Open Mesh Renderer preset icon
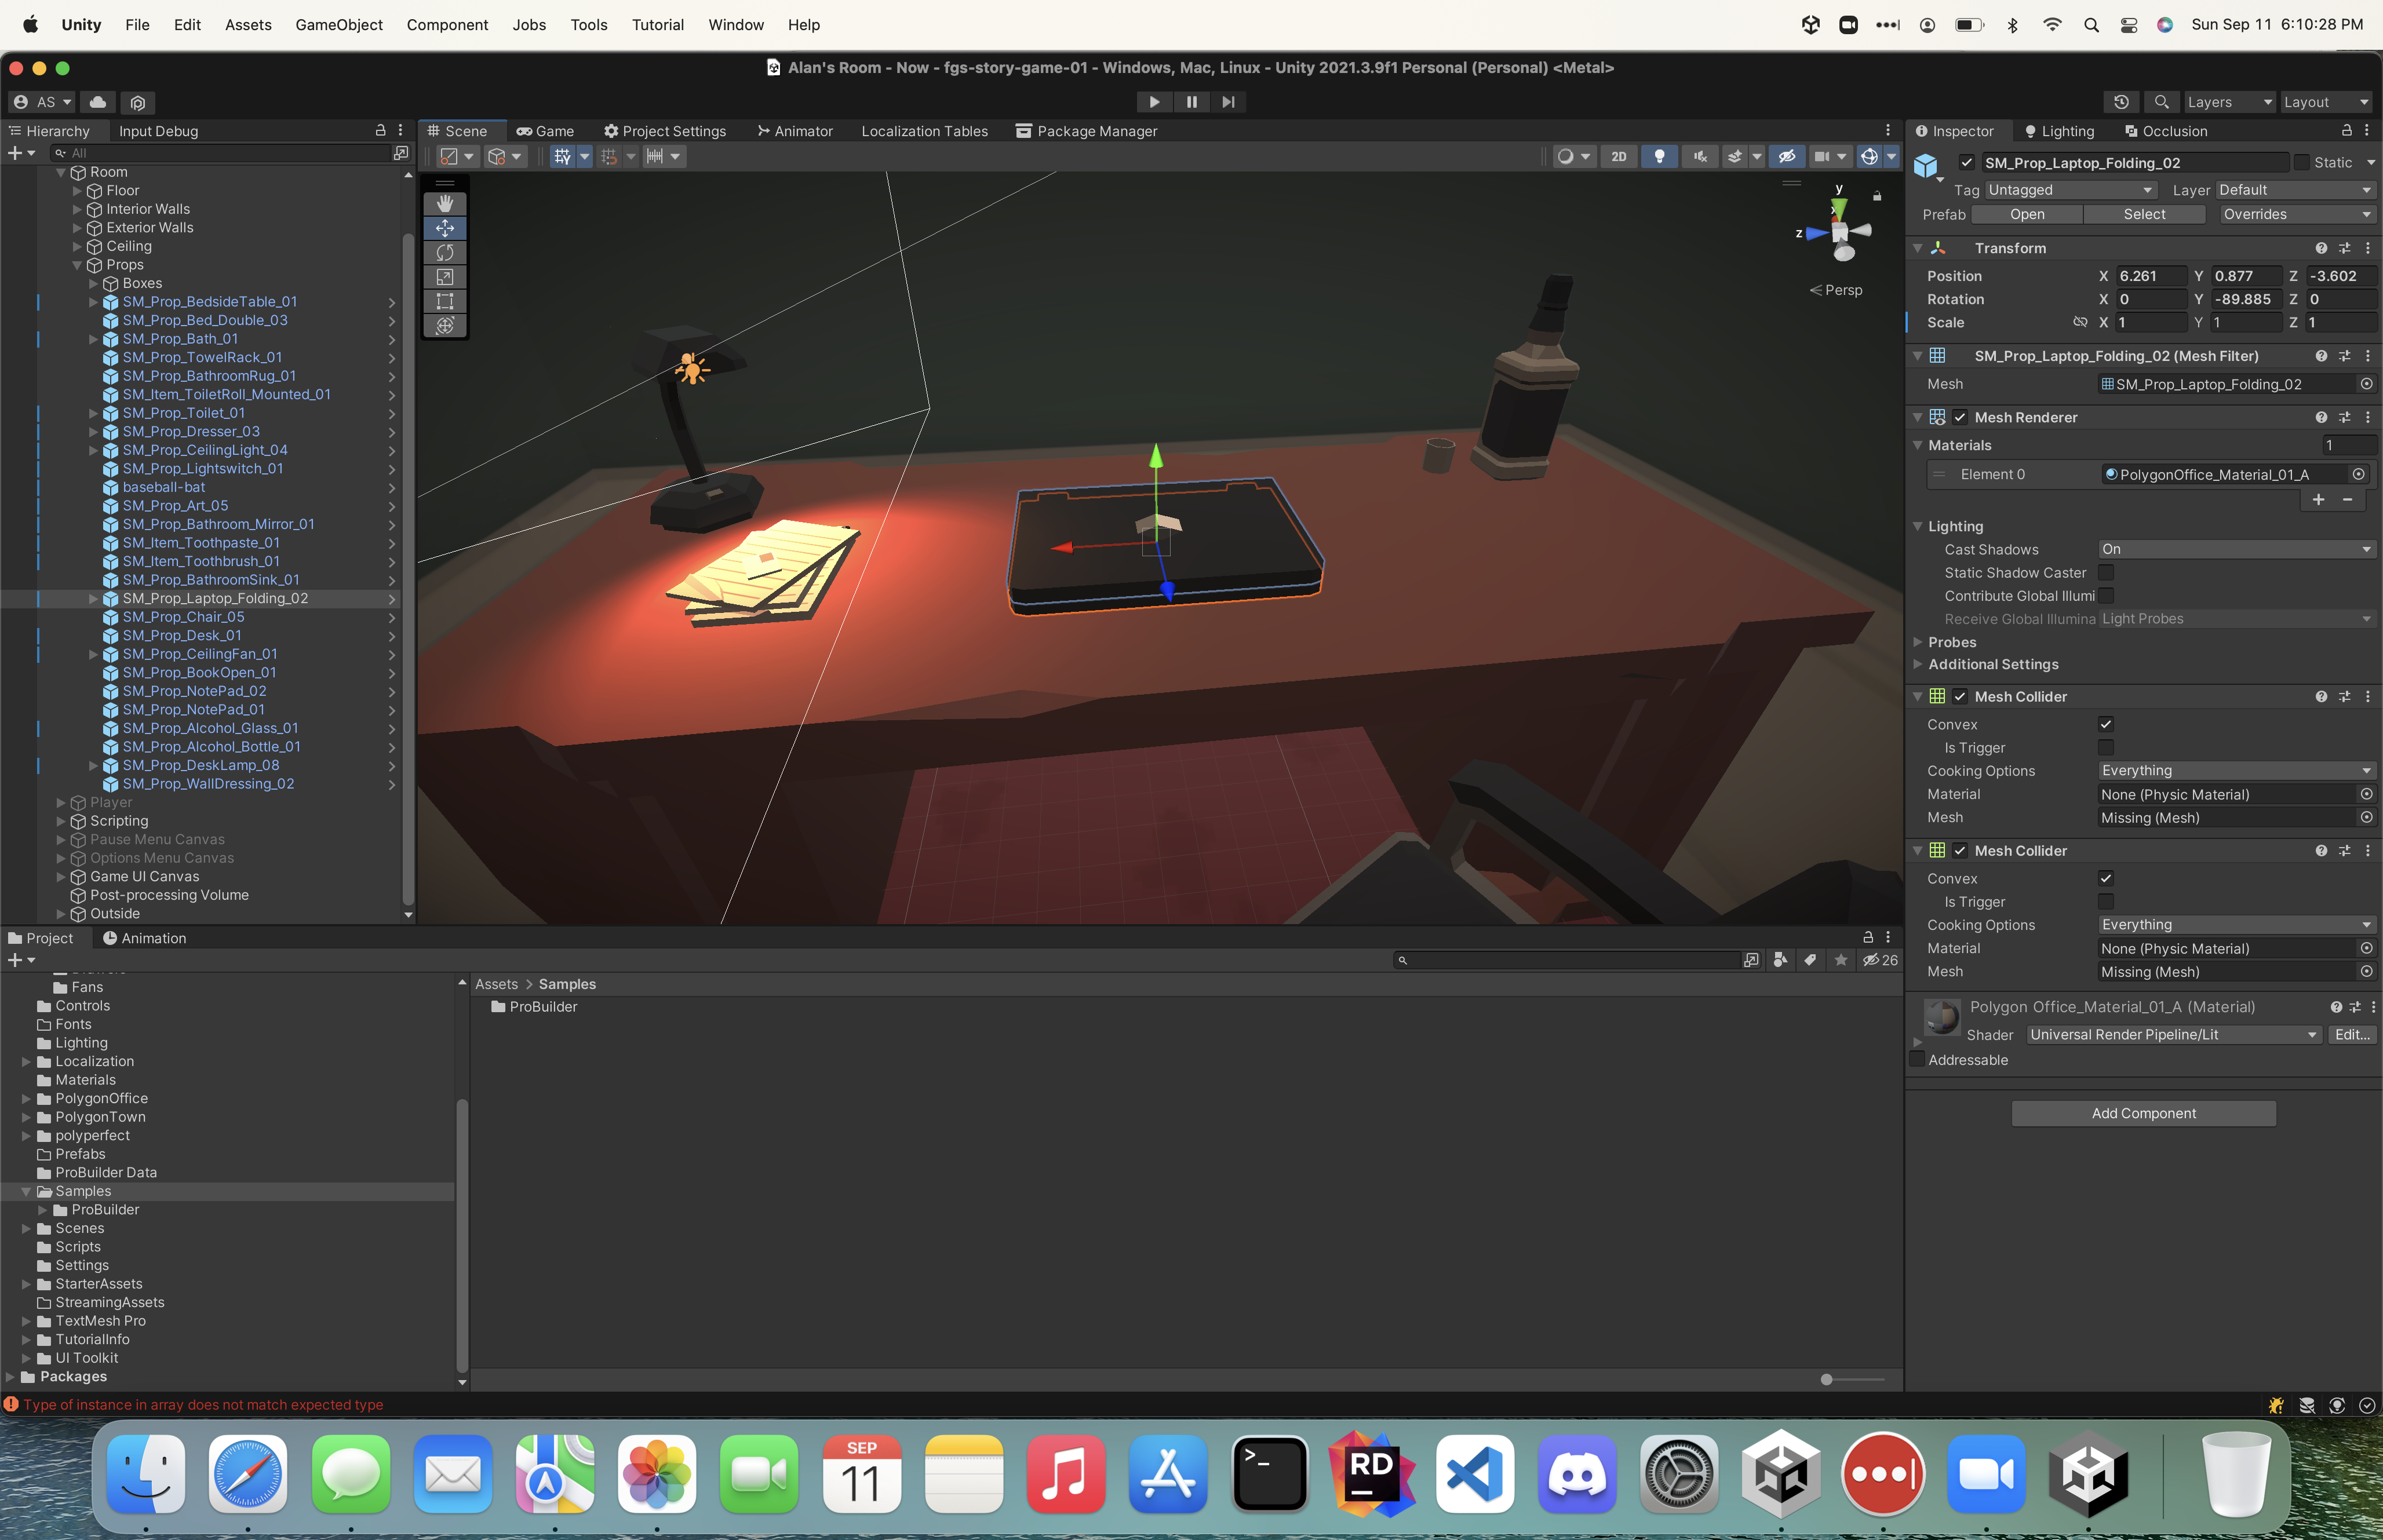The height and width of the screenshot is (1540, 2383). coord(2345,418)
